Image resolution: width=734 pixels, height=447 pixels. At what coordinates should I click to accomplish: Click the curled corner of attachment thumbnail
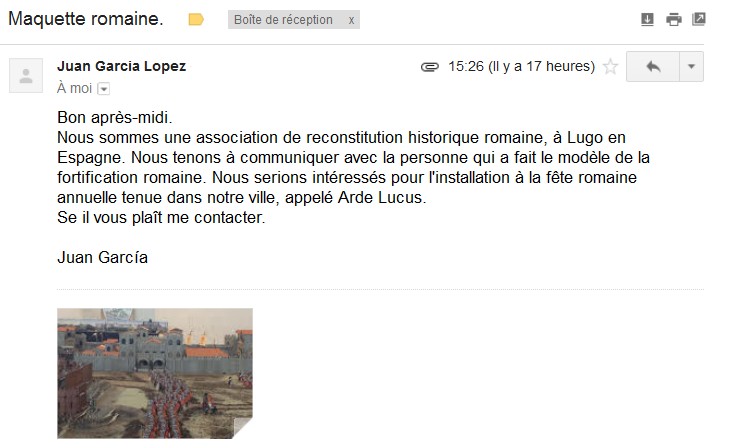(242, 428)
